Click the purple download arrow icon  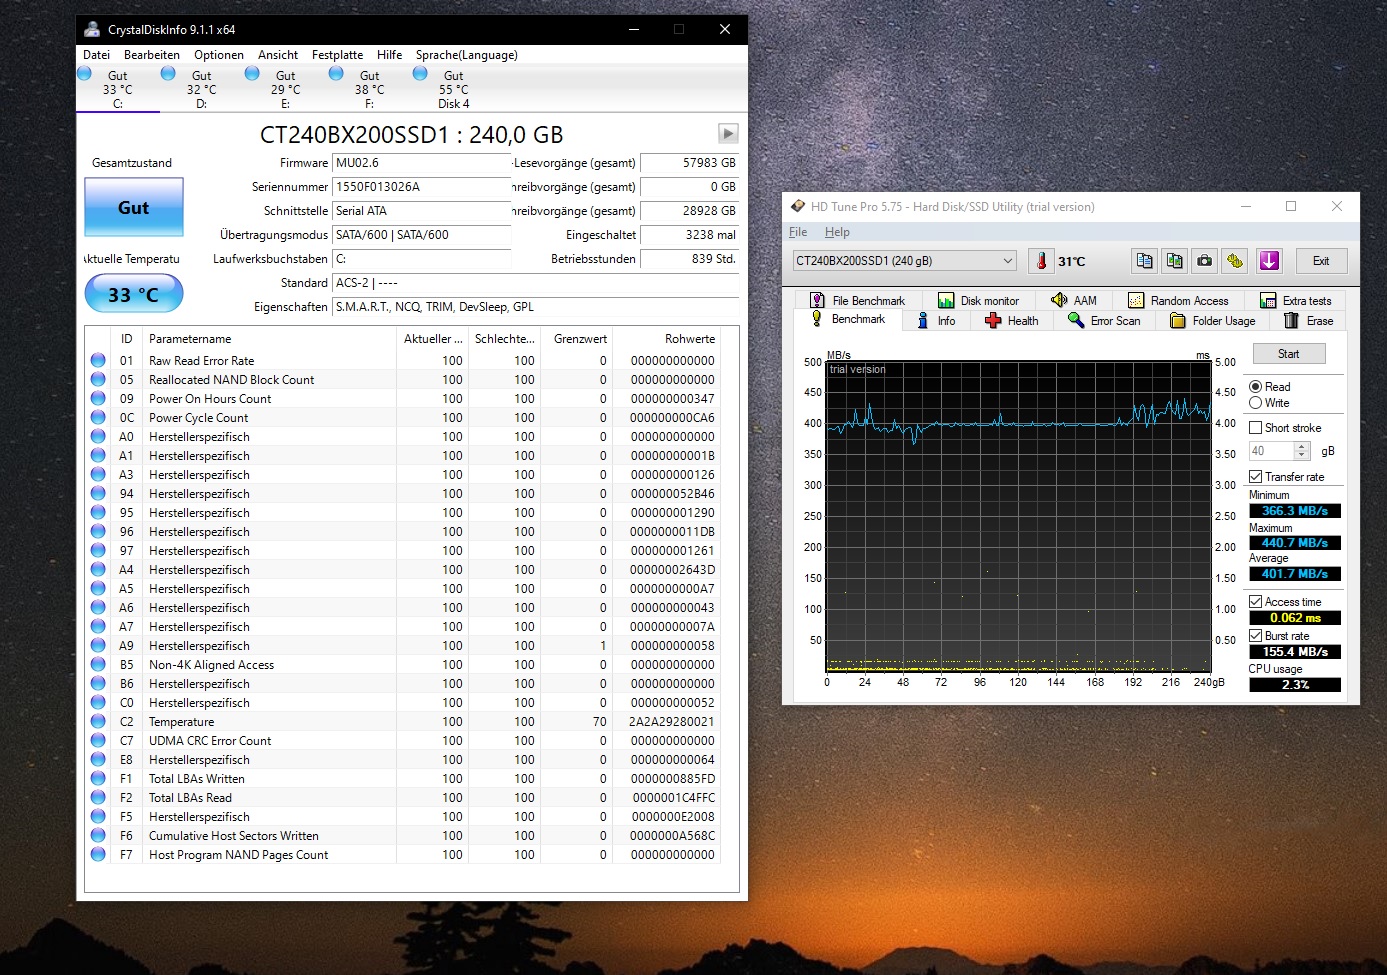(1269, 261)
